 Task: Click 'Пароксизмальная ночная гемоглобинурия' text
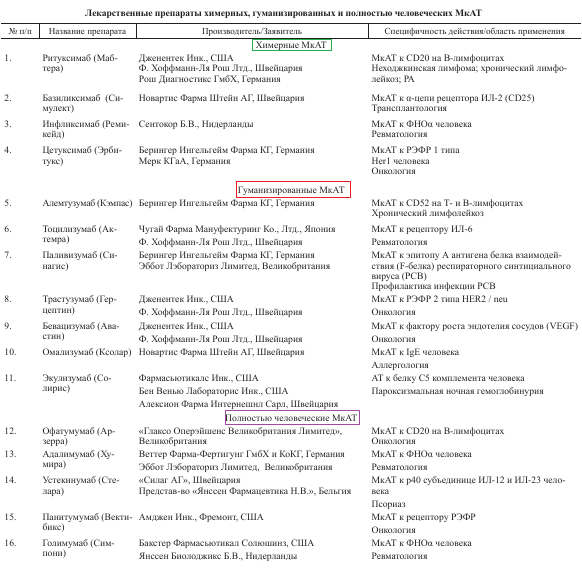point(457,391)
